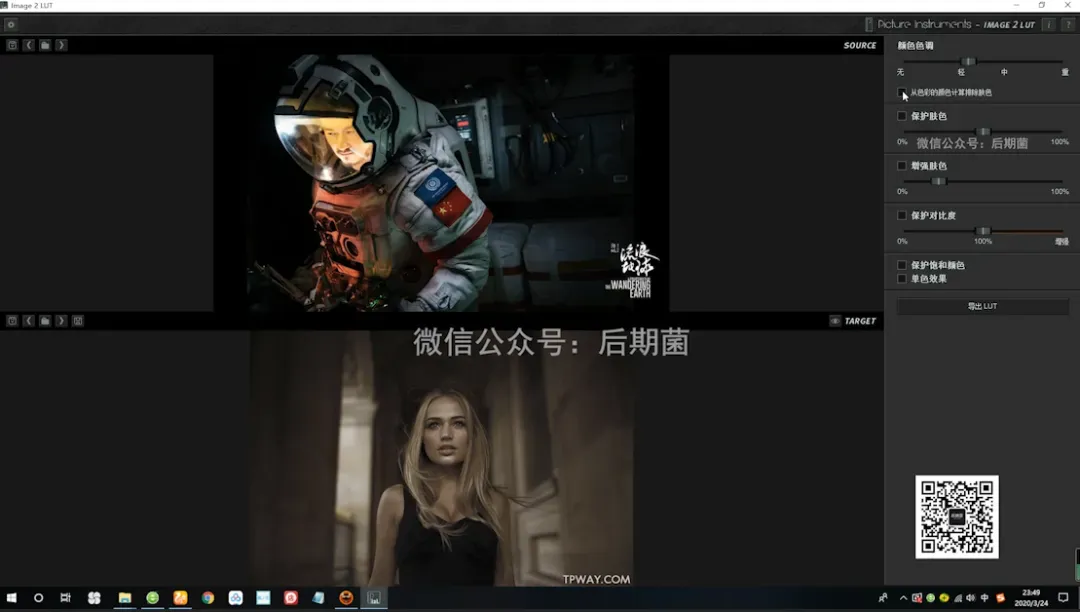Show hidden system tray icons
This screenshot has height=612, width=1080.
click(x=903, y=598)
